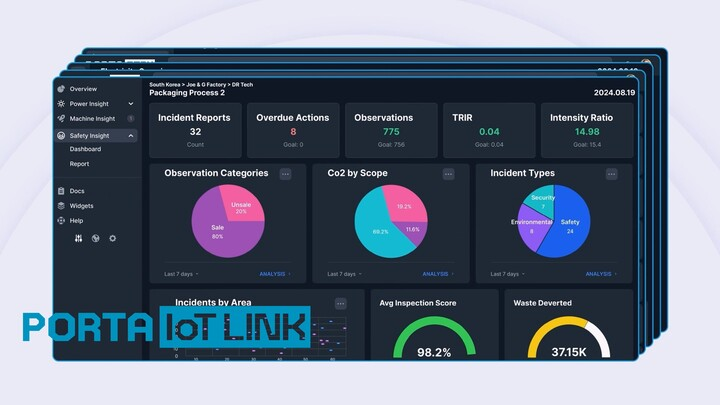This screenshot has width=720, height=405.
Task: Click the Incident Reports 32 card
Action: (x=195, y=130)
